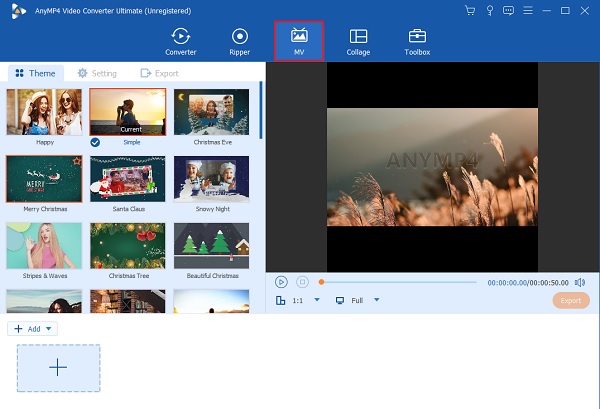Open the feedback chat icon
This screenshot has width=600, height=409.
pos(509,11)
